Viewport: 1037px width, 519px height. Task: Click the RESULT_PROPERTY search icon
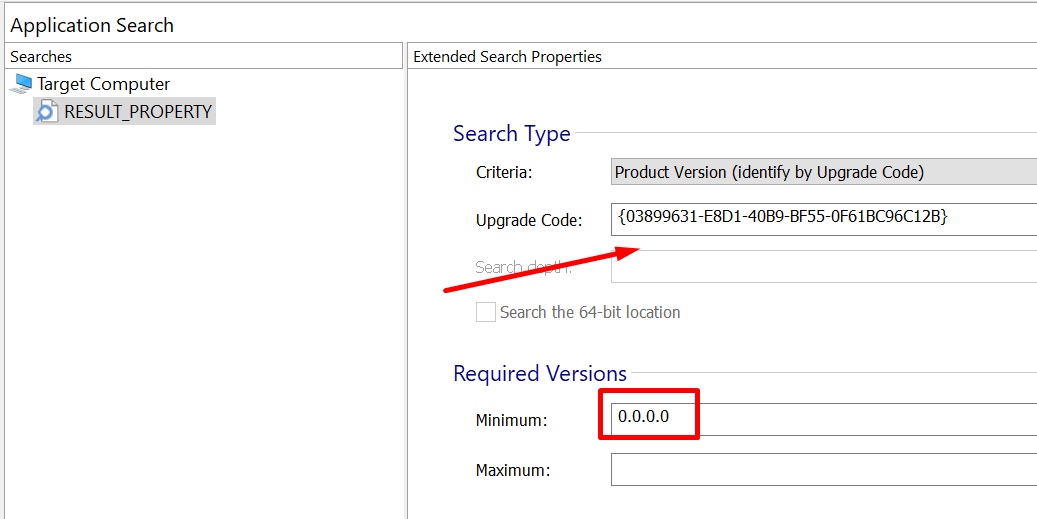[47, 111]
